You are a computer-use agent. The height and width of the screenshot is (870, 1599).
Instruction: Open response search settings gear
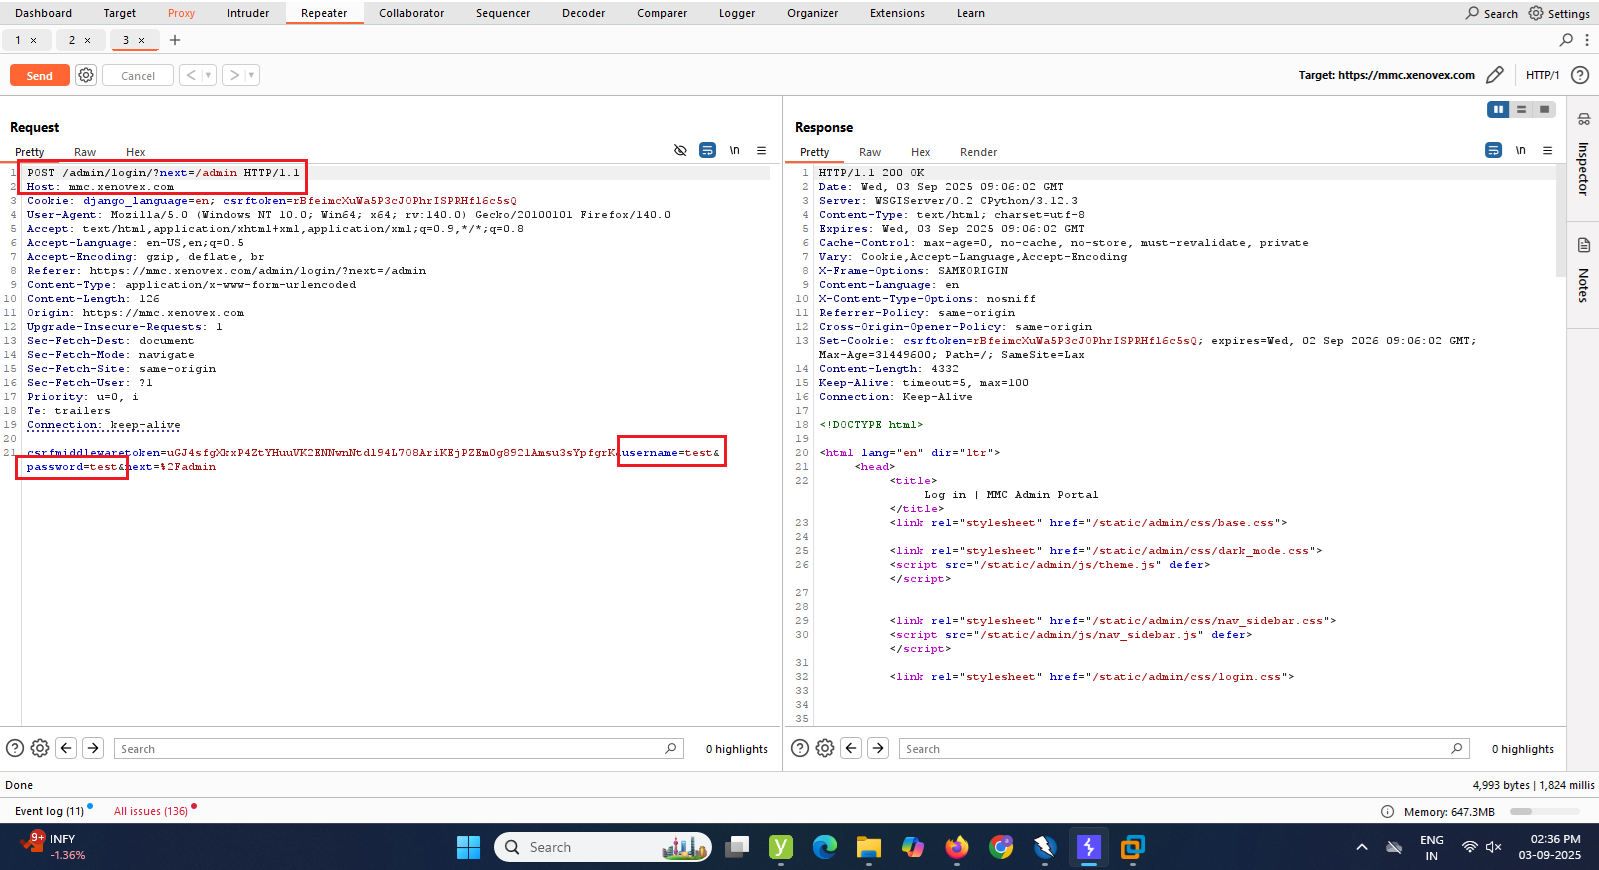pyautogui.click(x=825, y=748)
